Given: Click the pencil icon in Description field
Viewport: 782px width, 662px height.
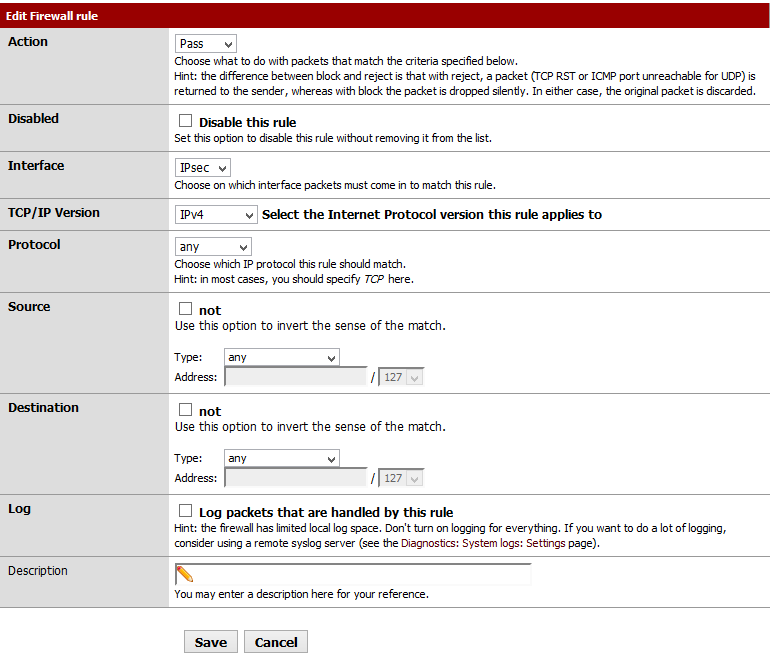Looking at the screenshot, I should 185,574.
